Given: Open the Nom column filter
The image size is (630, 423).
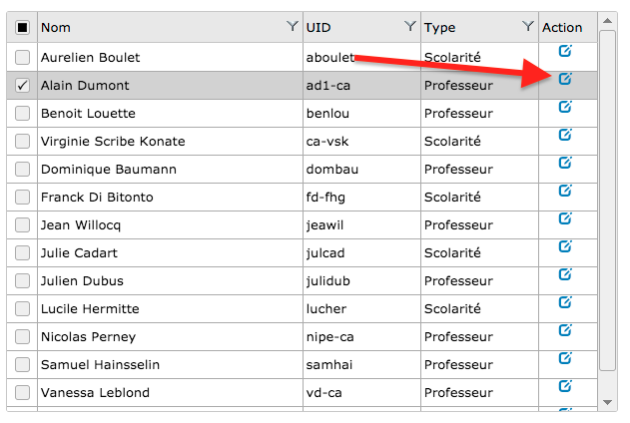Looking at the screenshot, I should coord(291,27).
